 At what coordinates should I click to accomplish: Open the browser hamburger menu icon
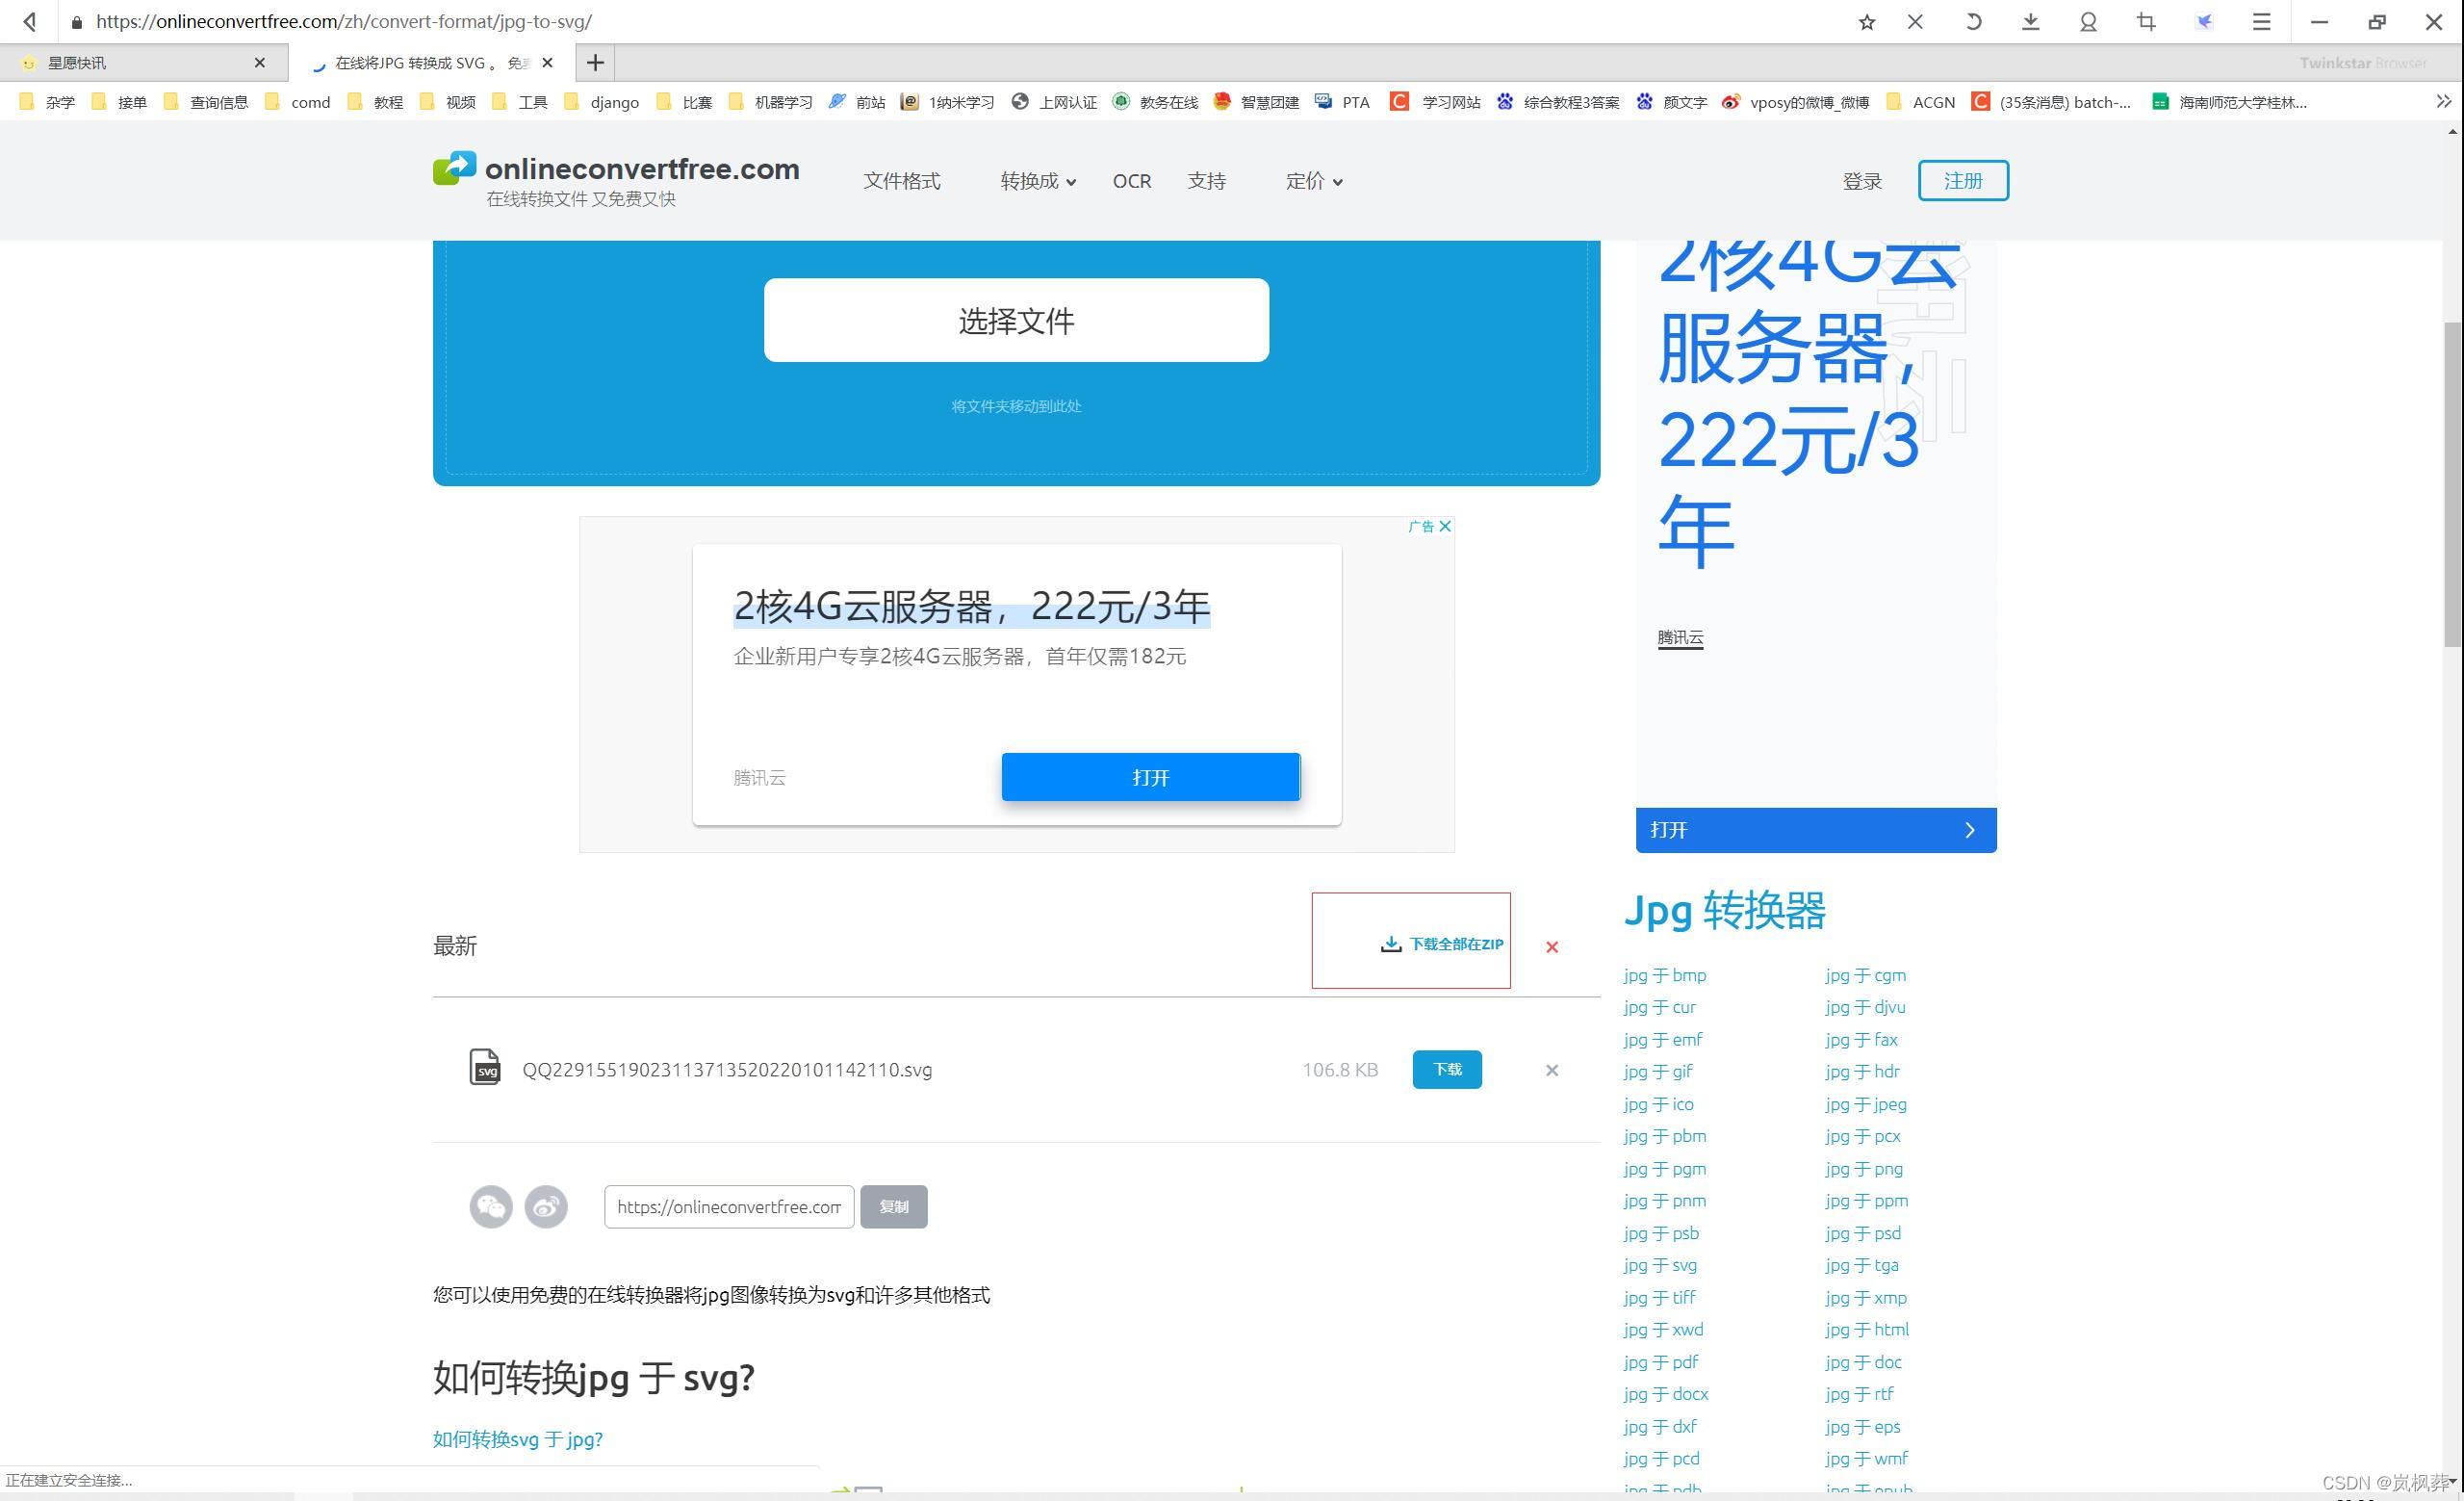coord(2261,21)
